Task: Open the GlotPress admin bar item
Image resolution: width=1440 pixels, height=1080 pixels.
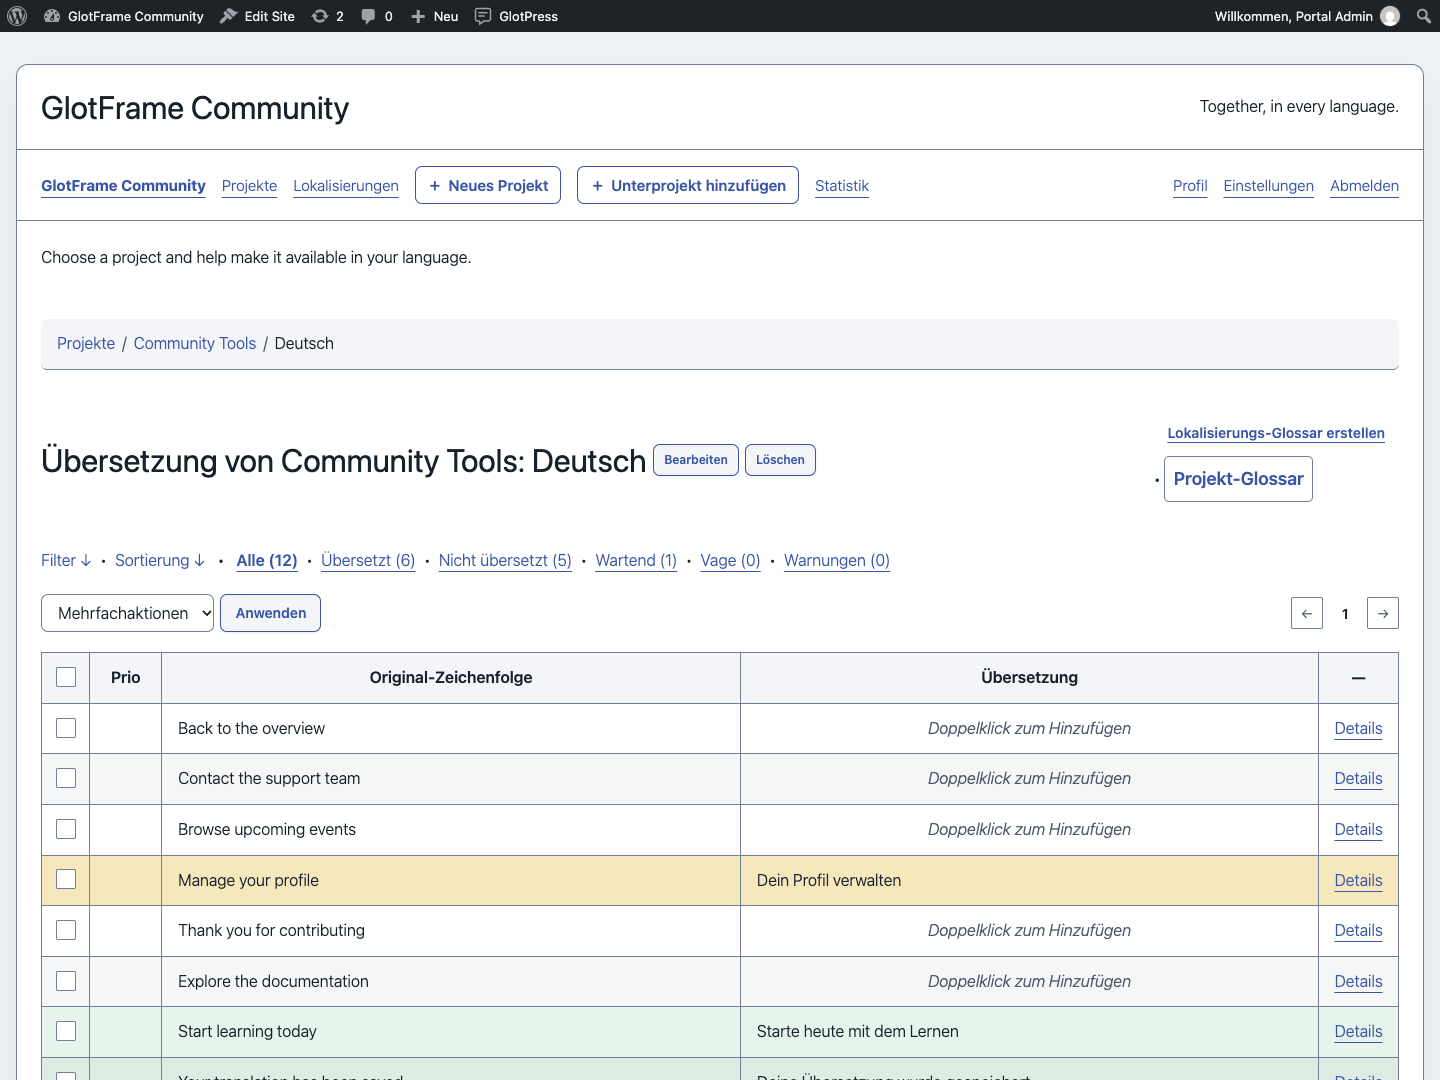Action: click(x=516, y=16)
